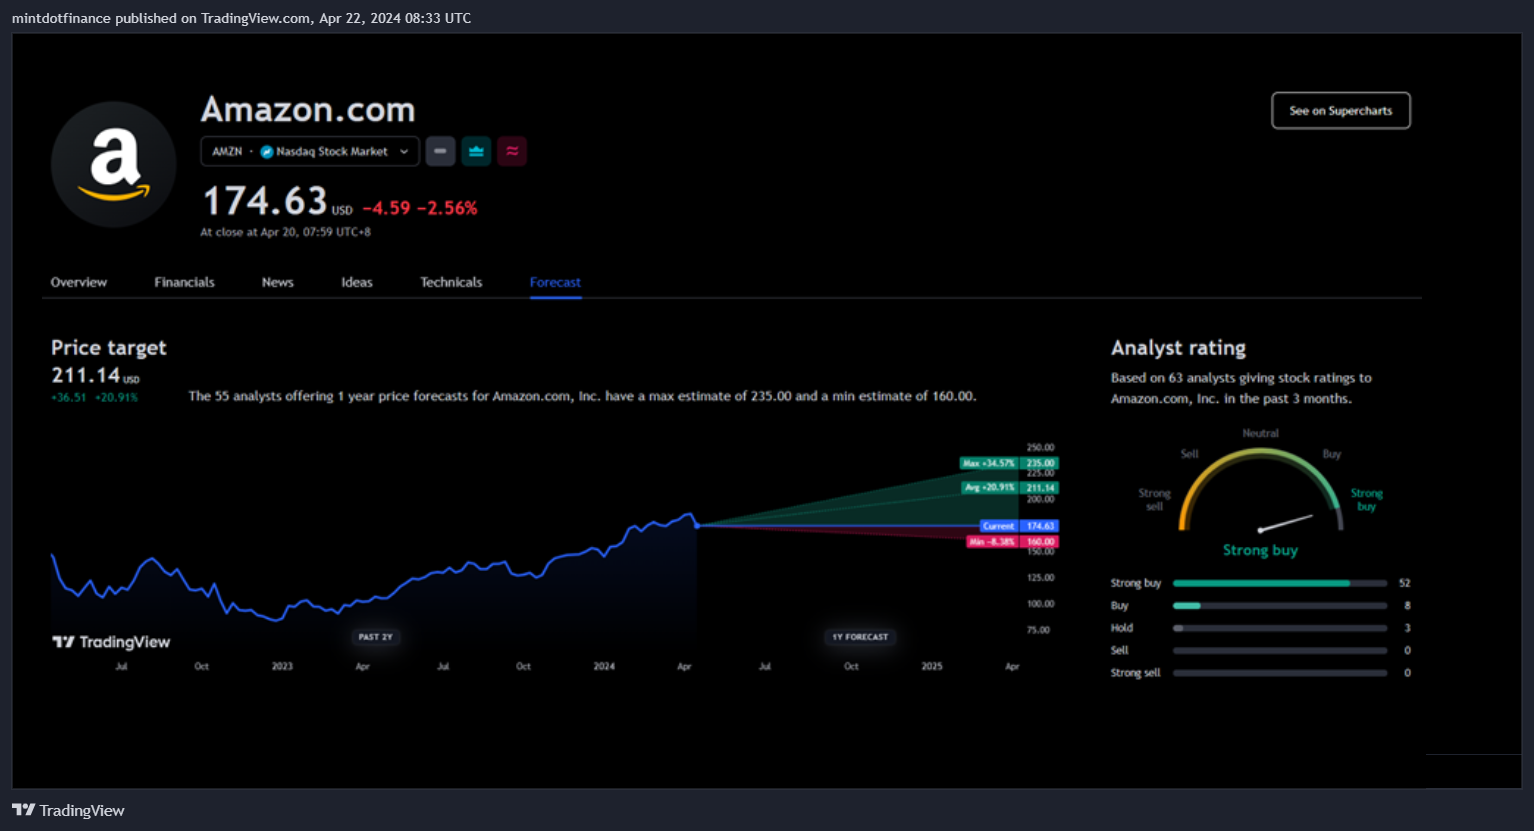
Task: Click the footer TradingView logo below the snapshot
Action: tap(68, 810)
